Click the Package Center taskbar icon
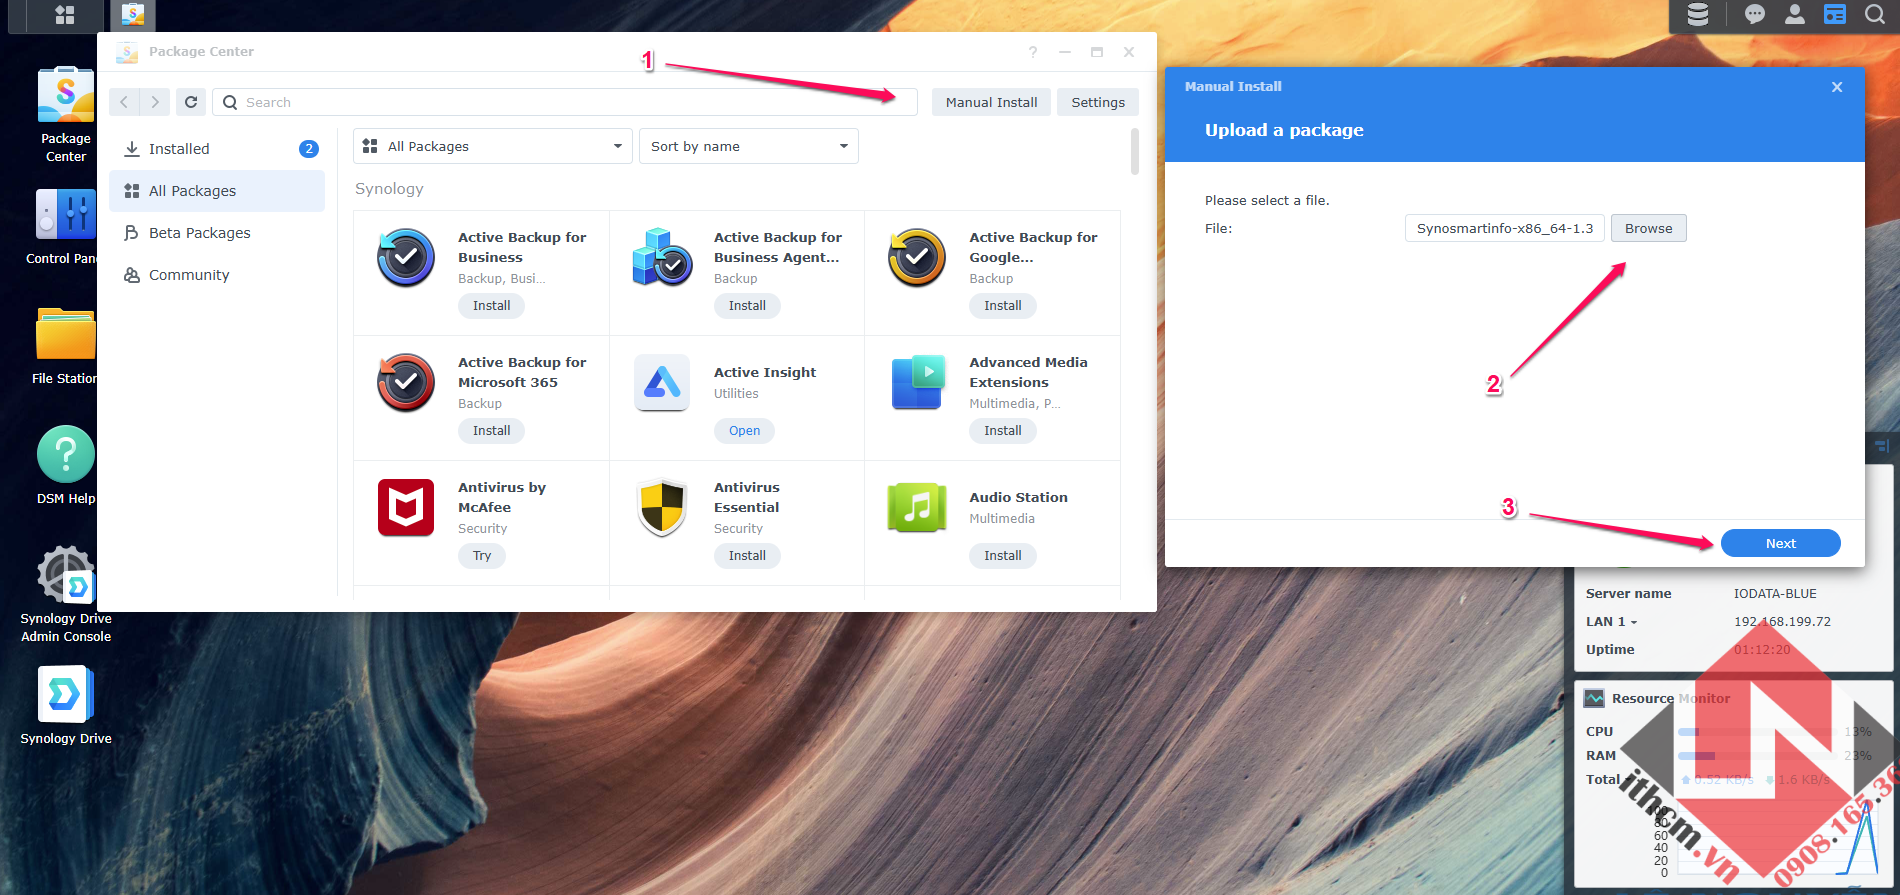The image size is (1900, 895). pos(132,15)
